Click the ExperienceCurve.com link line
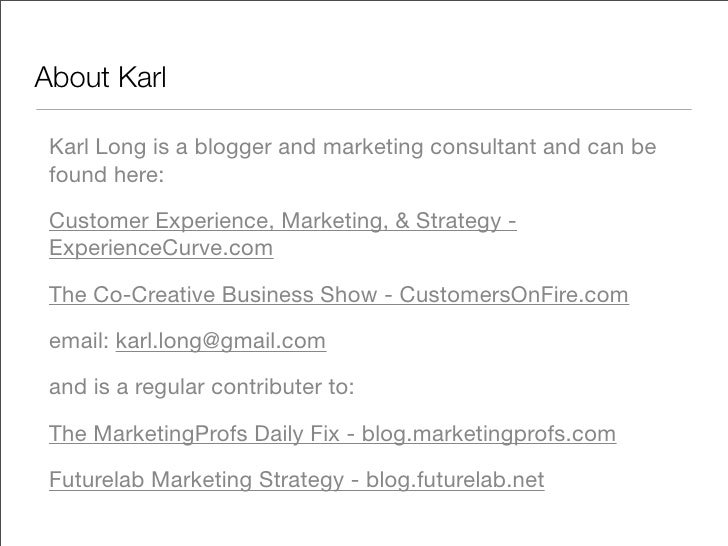This screenshot has width=728, height=546. pyautogui.click(x=161, y=248)
